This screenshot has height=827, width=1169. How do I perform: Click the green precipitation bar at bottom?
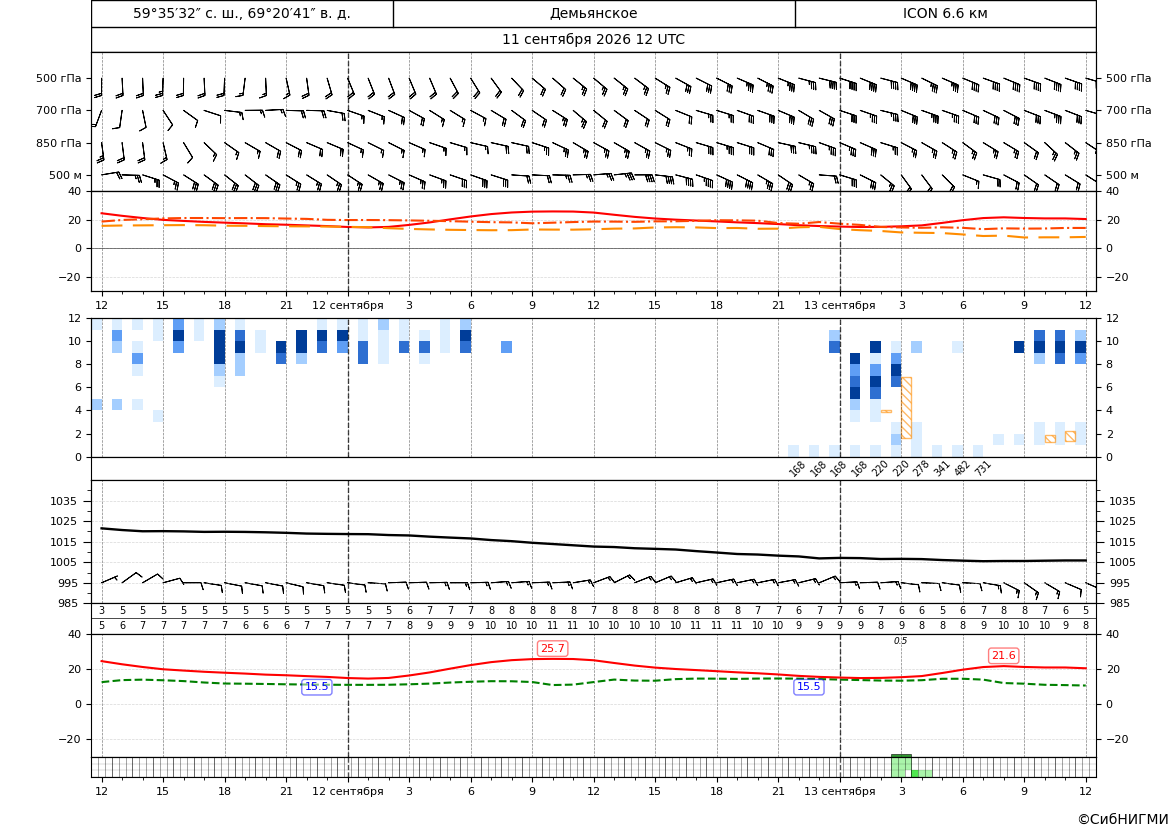901,766
